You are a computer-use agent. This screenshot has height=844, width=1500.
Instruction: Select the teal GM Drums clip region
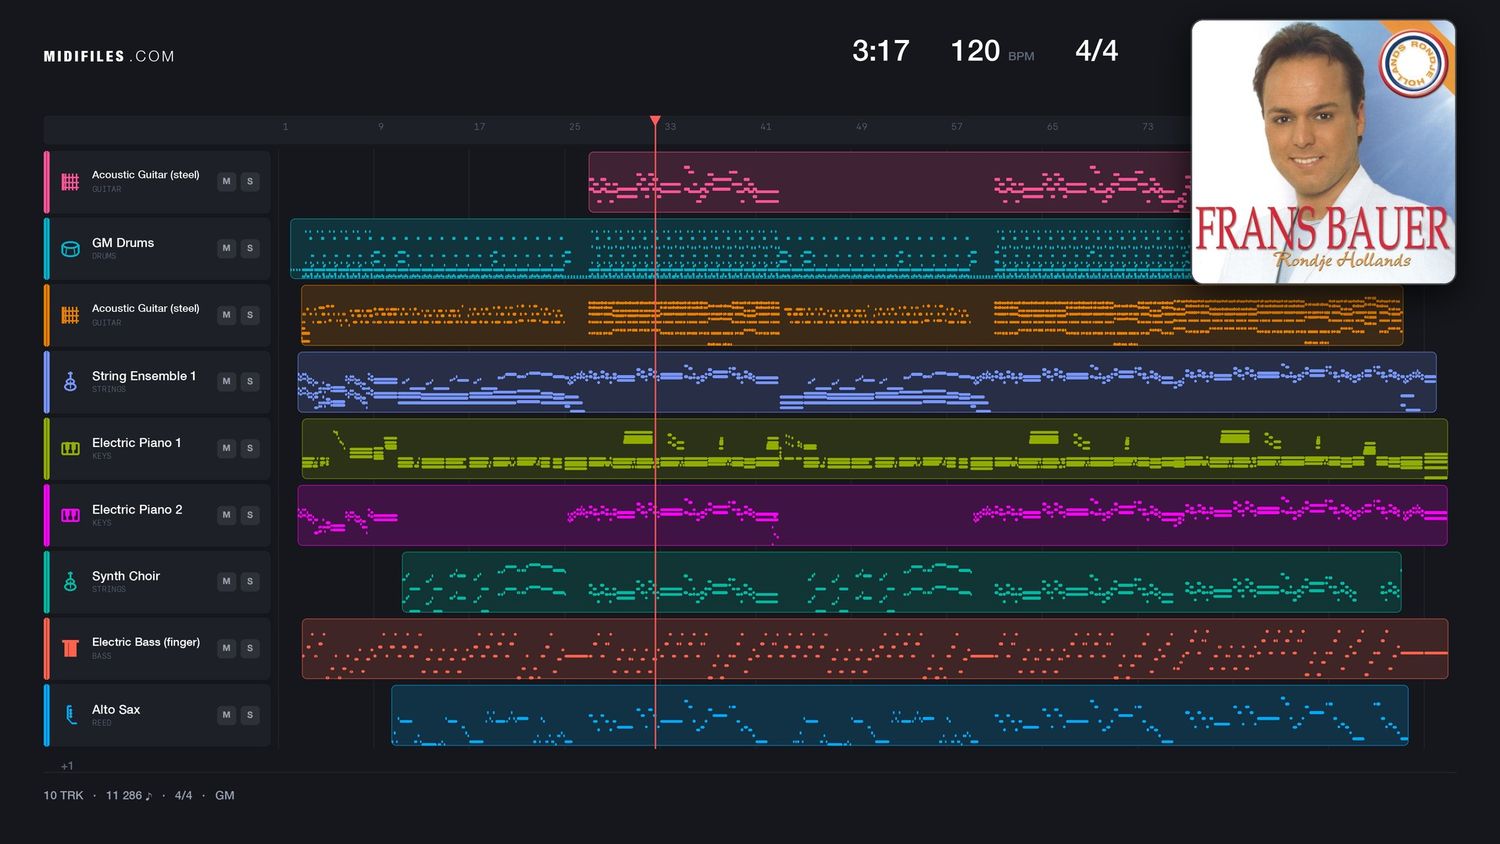(741, 249)
